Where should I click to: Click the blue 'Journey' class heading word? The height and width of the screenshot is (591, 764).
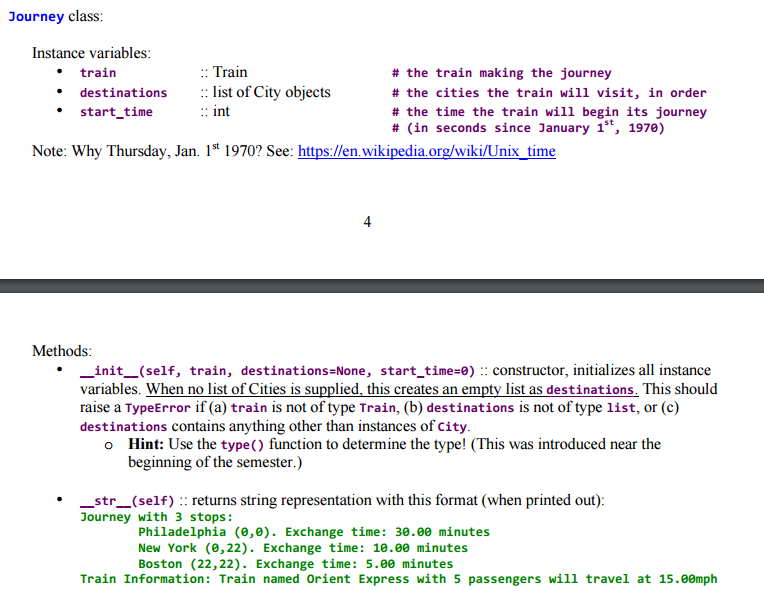pyautogui.click(x=37, y=17)
